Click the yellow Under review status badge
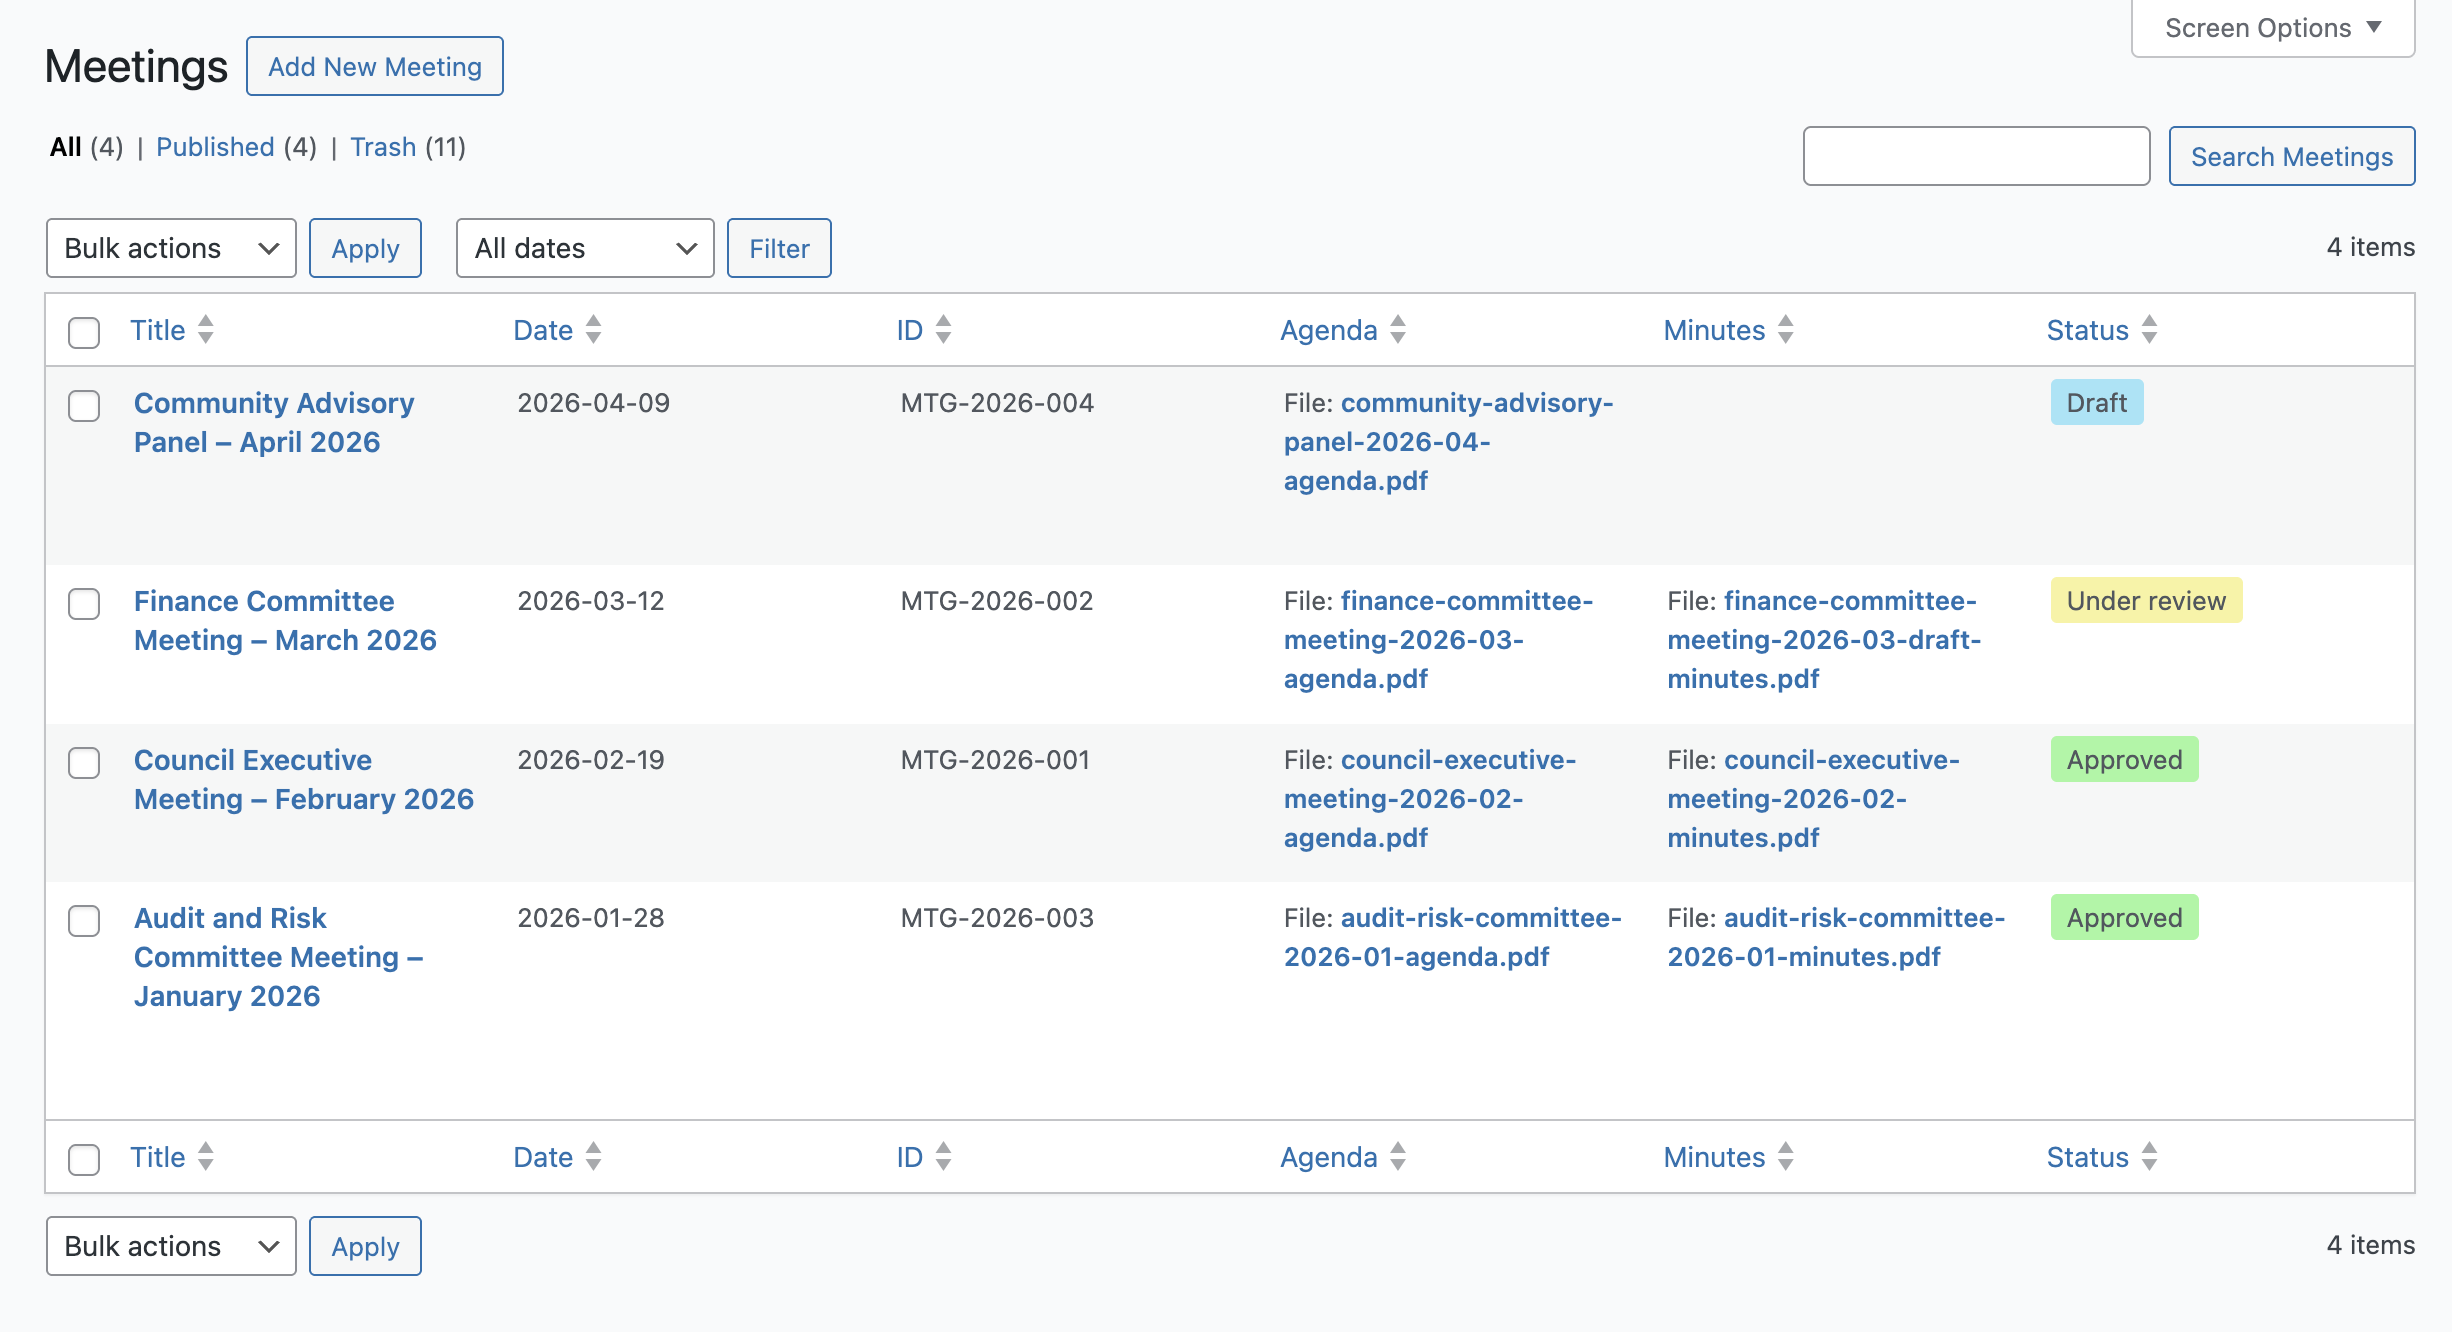 2146,601
